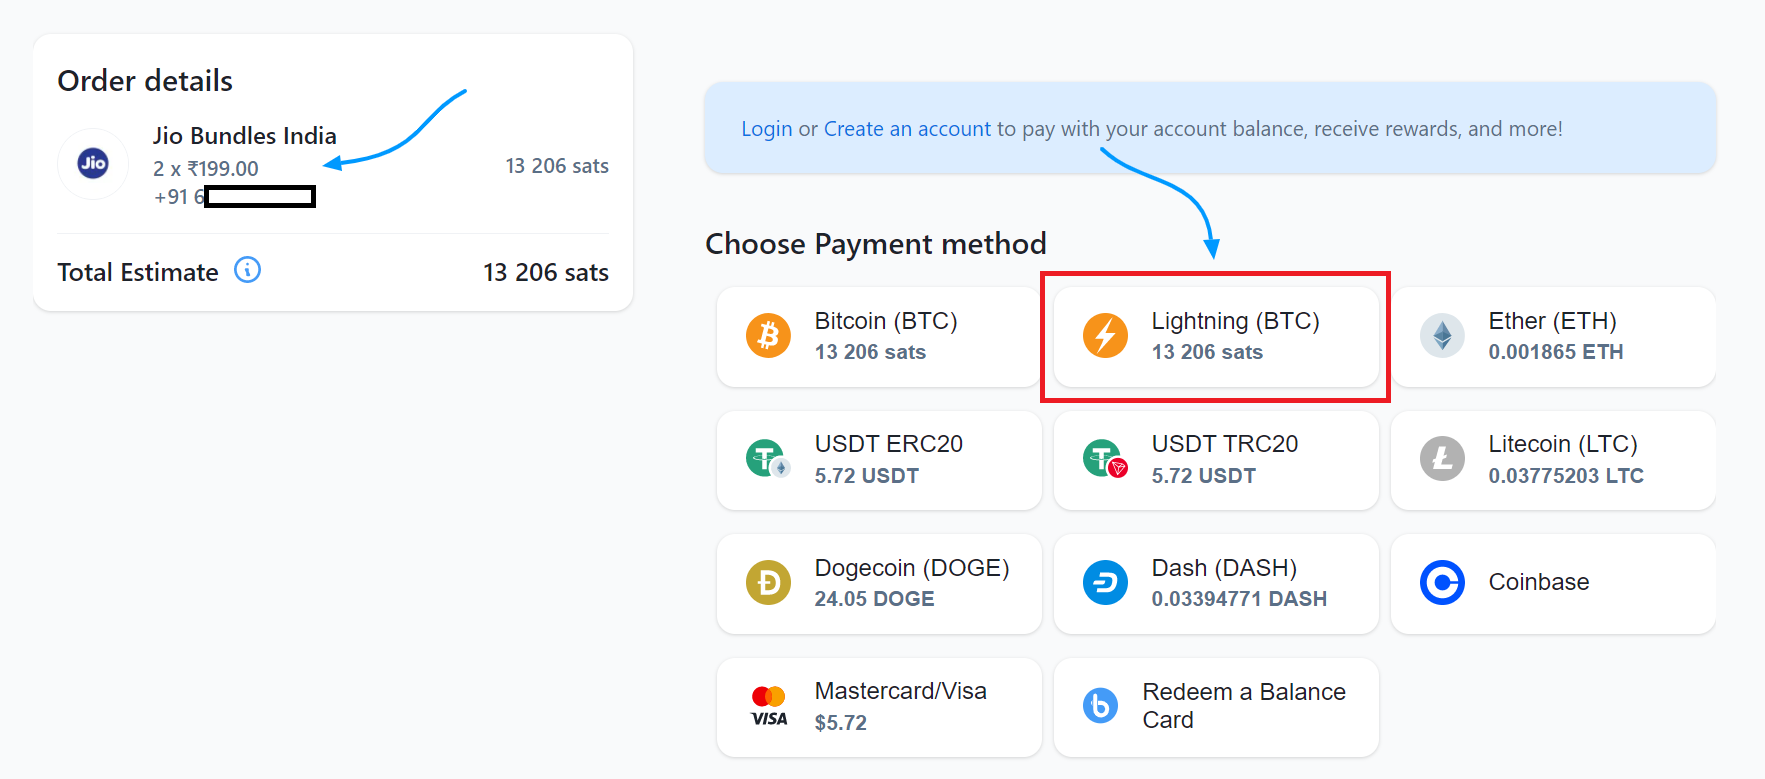Click Jio Bundles India order title
The width and height of the screenshot is (1765, 779).
point(244,136)
